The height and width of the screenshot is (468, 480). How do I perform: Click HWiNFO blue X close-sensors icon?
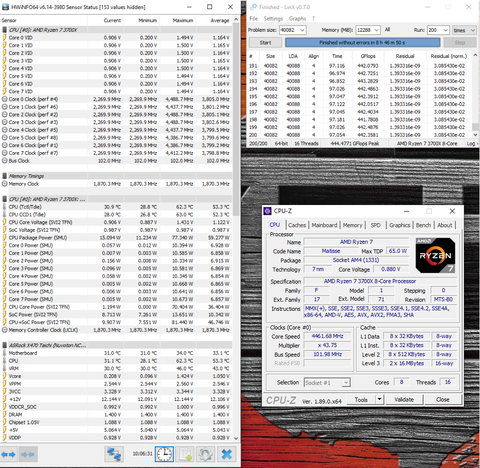tap(227, 454)
